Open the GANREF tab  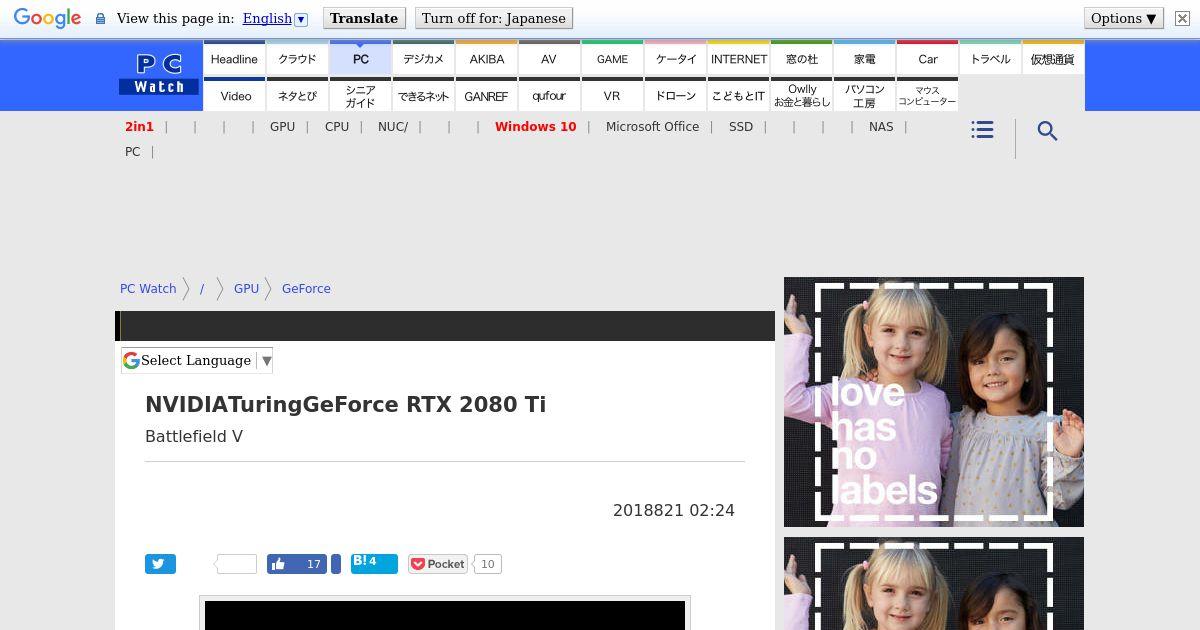point(486,95)
